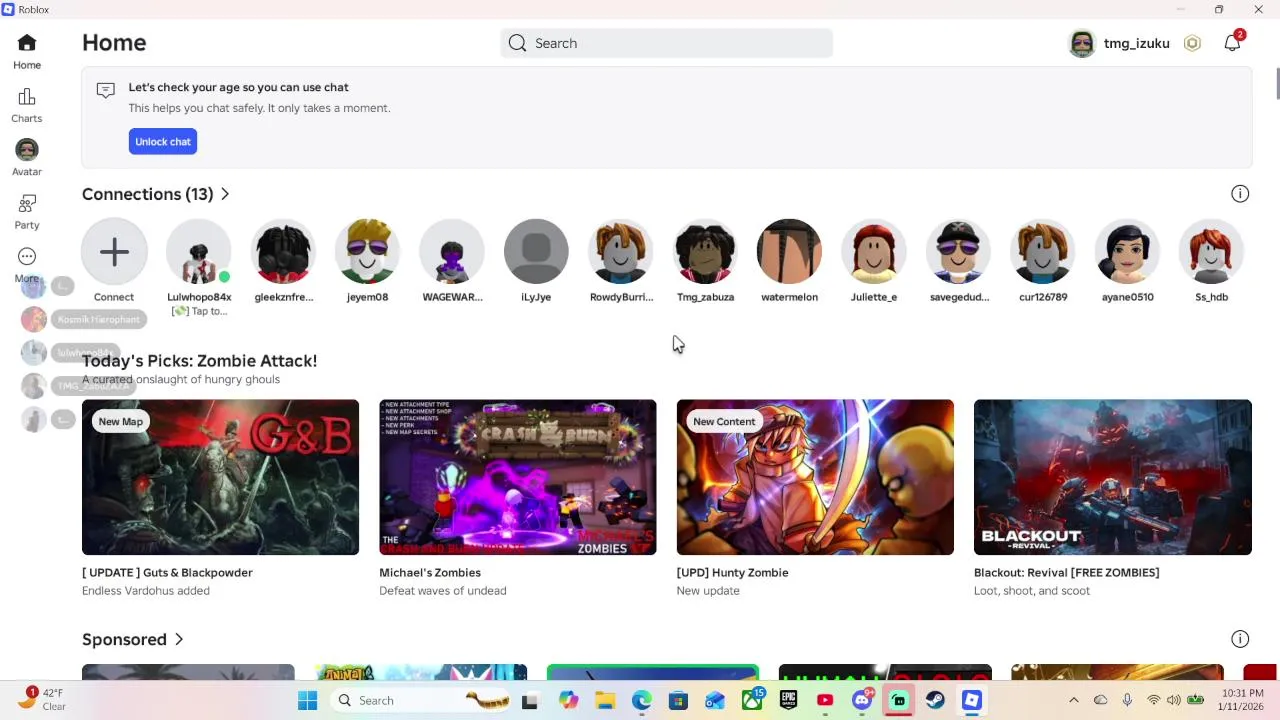Viewport: 1280px width, 720px height.
Task: Open YouTube app from the taskbar
Action: pos(825,701)
